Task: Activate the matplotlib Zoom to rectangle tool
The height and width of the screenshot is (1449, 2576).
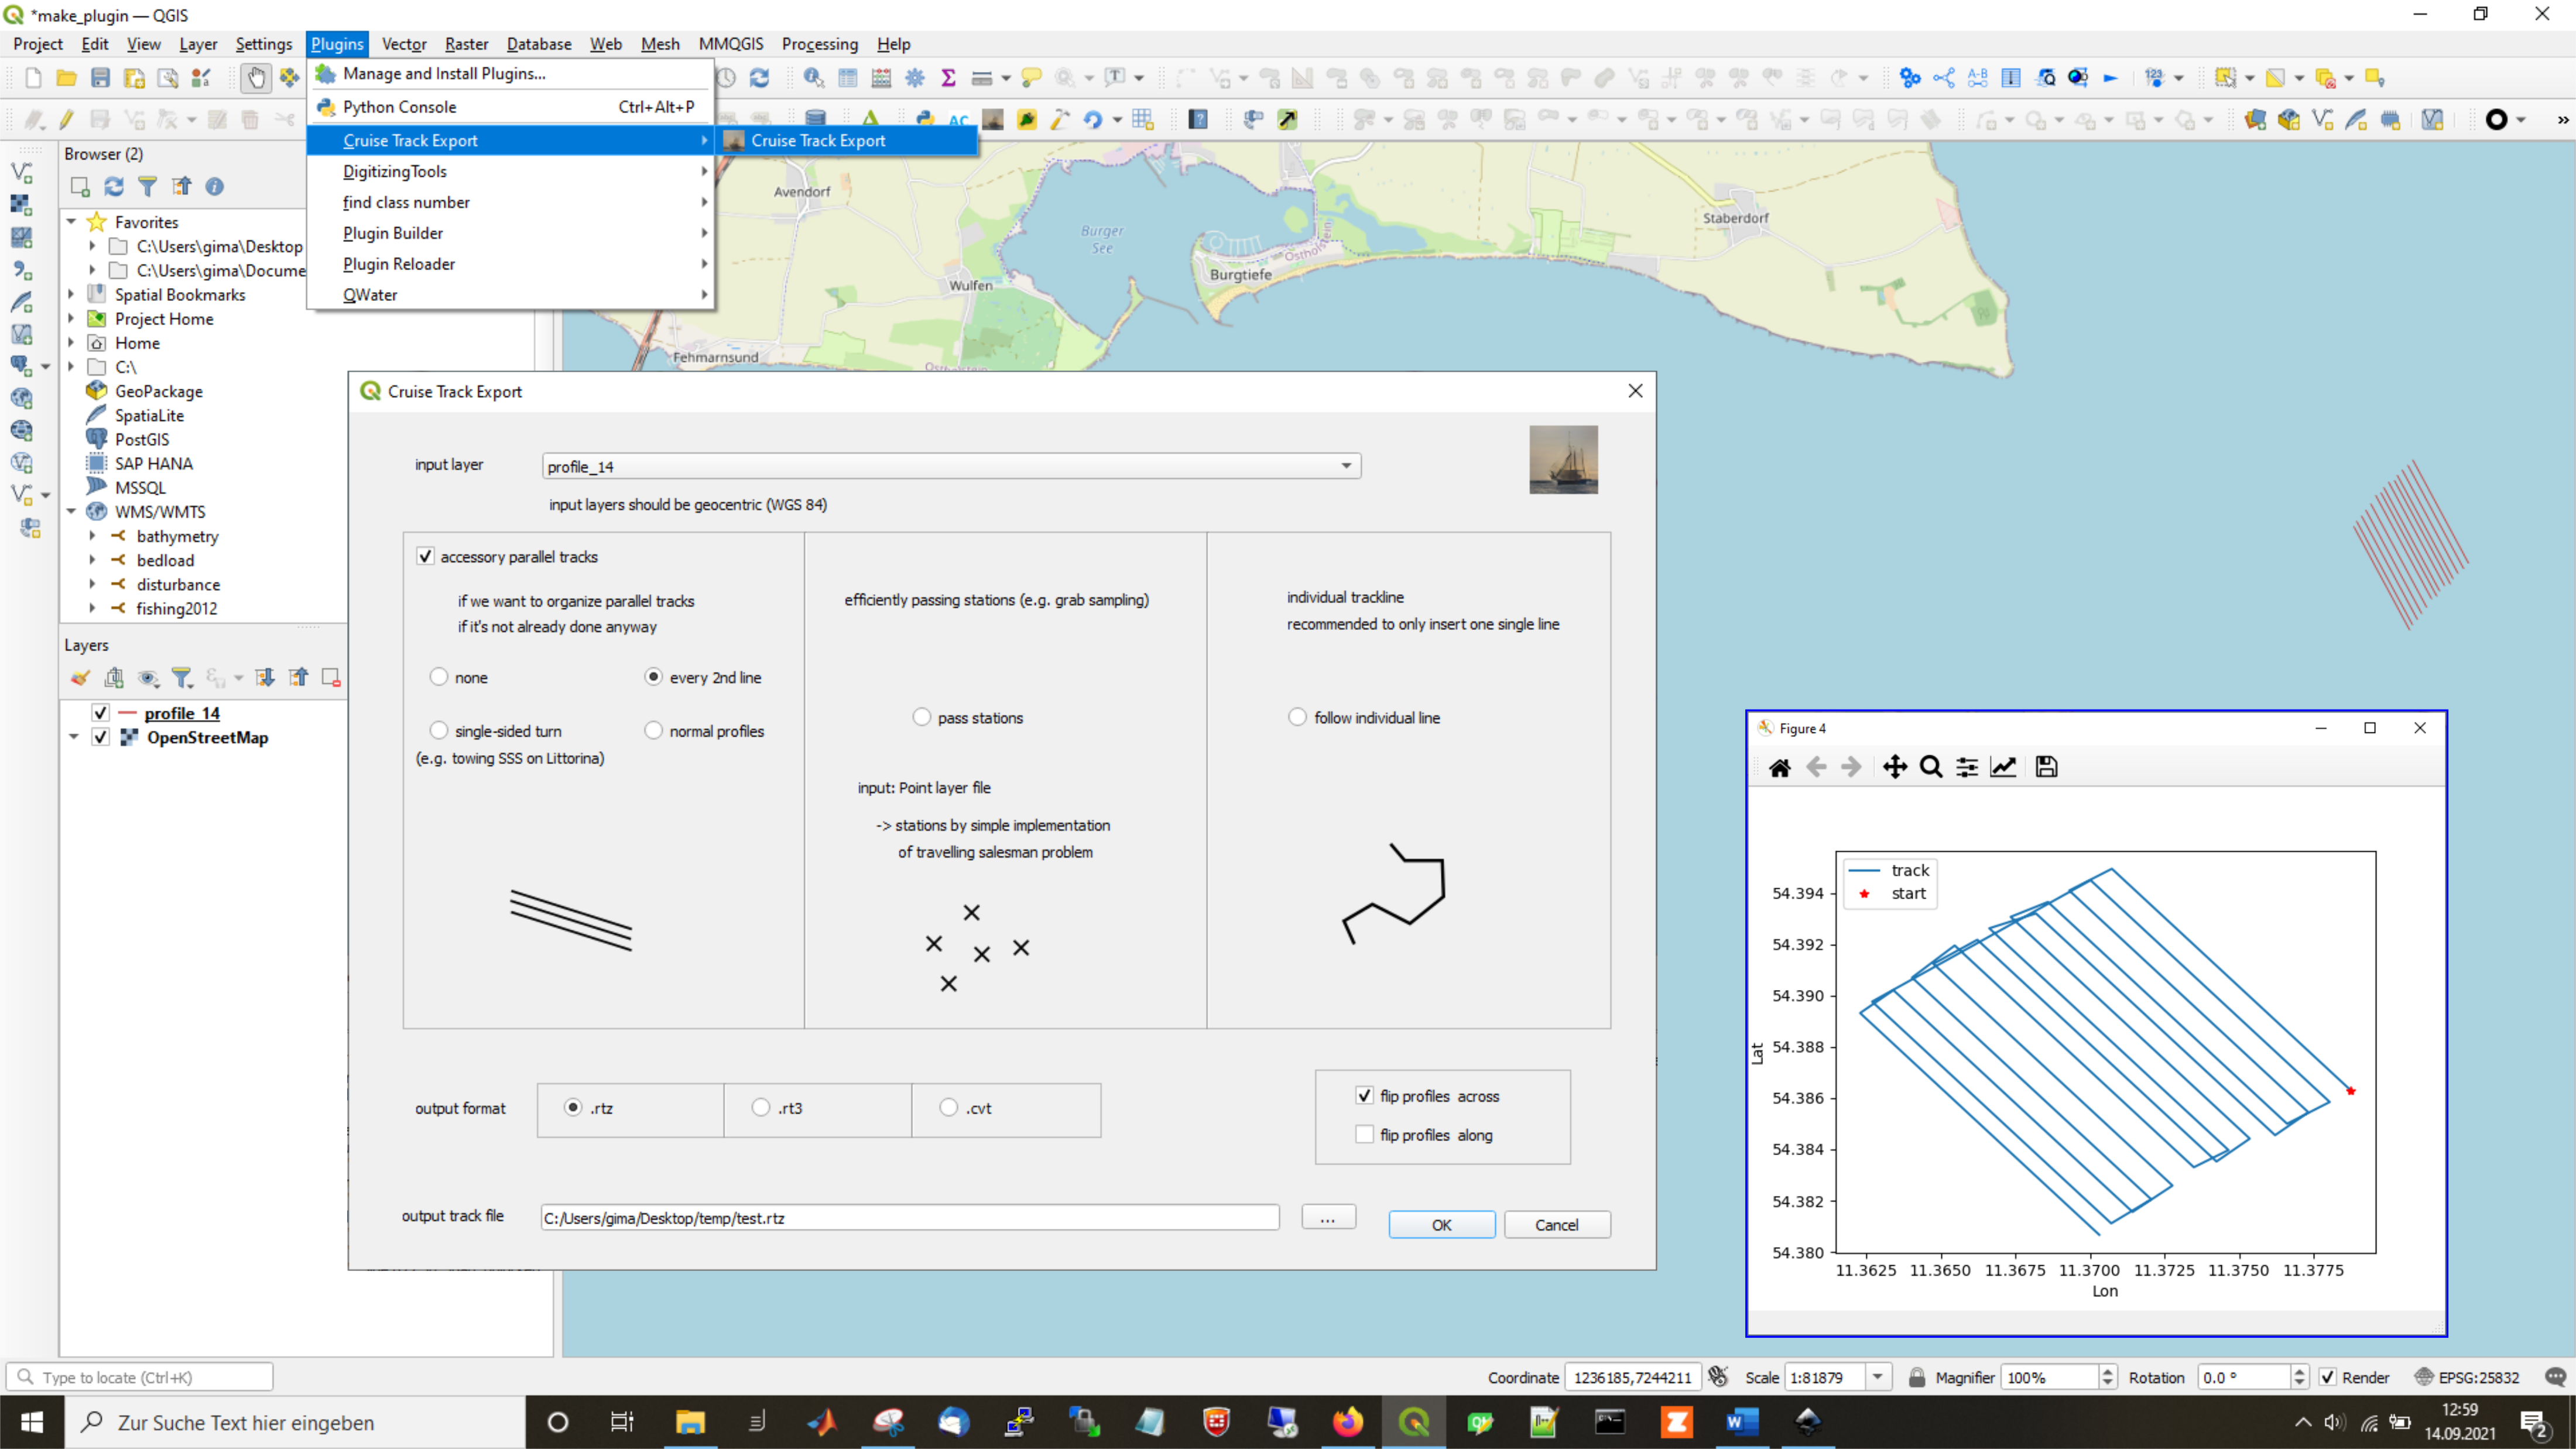Action: [x=1931, y=767]
